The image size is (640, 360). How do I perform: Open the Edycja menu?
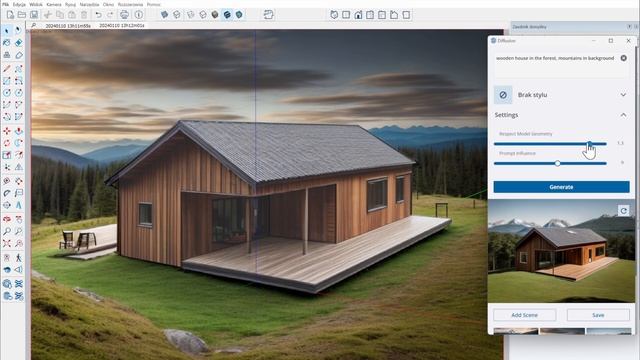(x=19, y=4)
